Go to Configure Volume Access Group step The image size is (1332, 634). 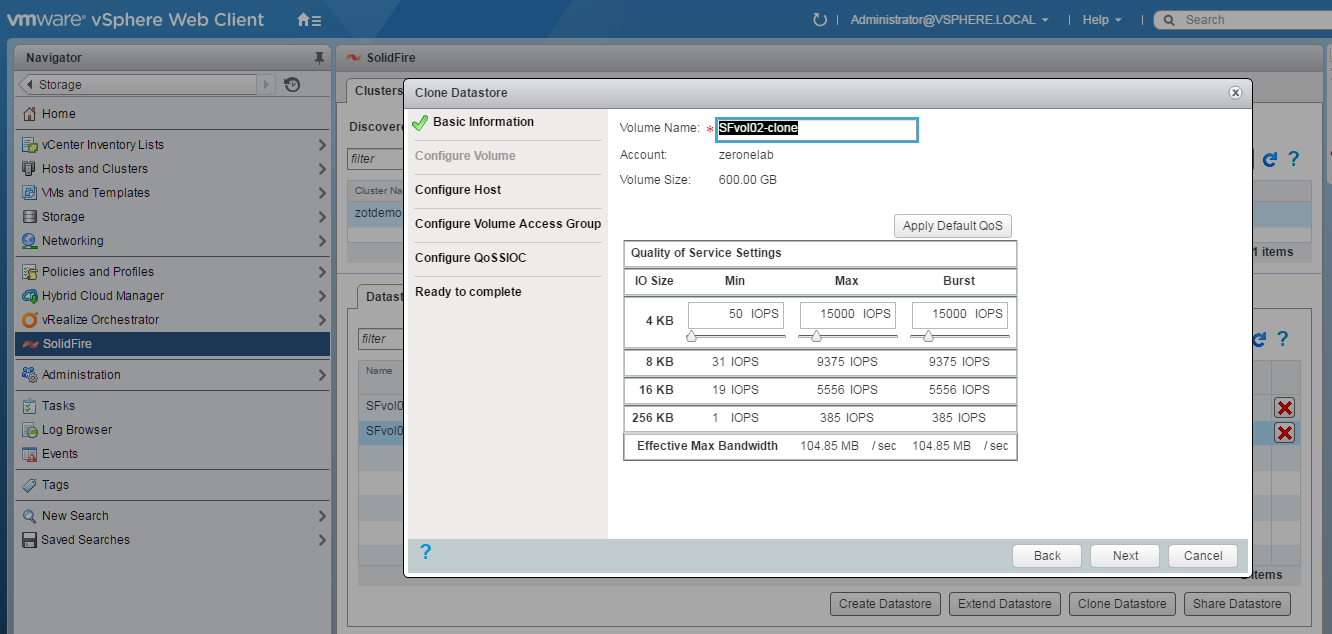(x=508, y=224)
